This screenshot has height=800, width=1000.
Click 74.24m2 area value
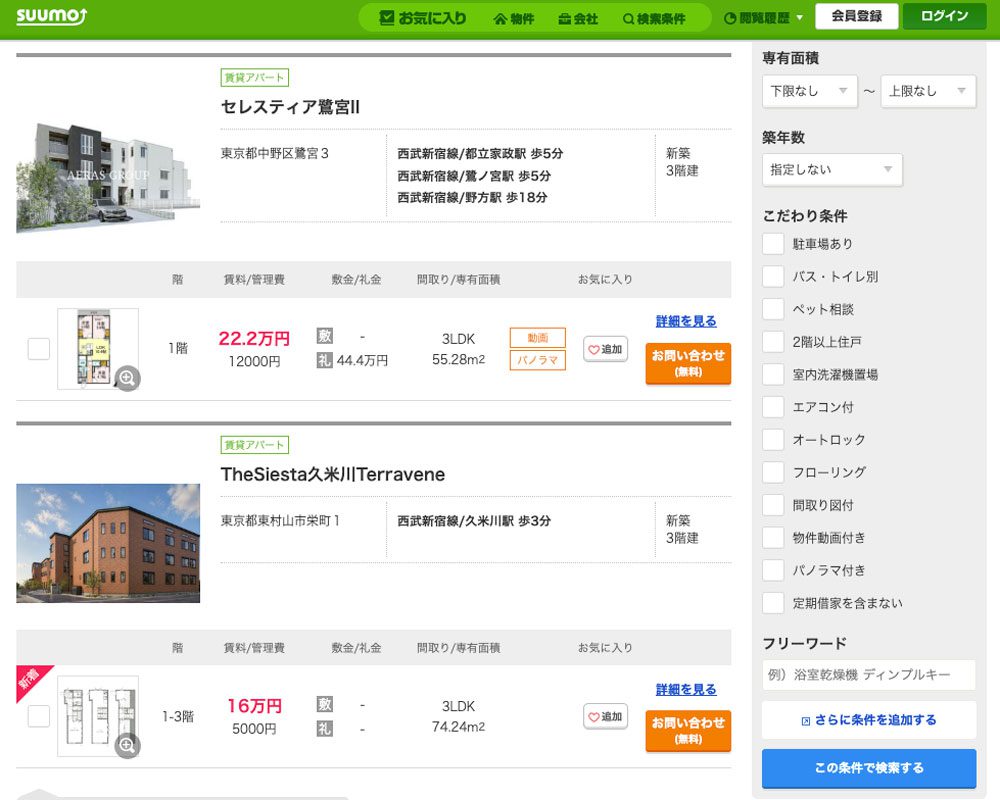tap(459, 727)
